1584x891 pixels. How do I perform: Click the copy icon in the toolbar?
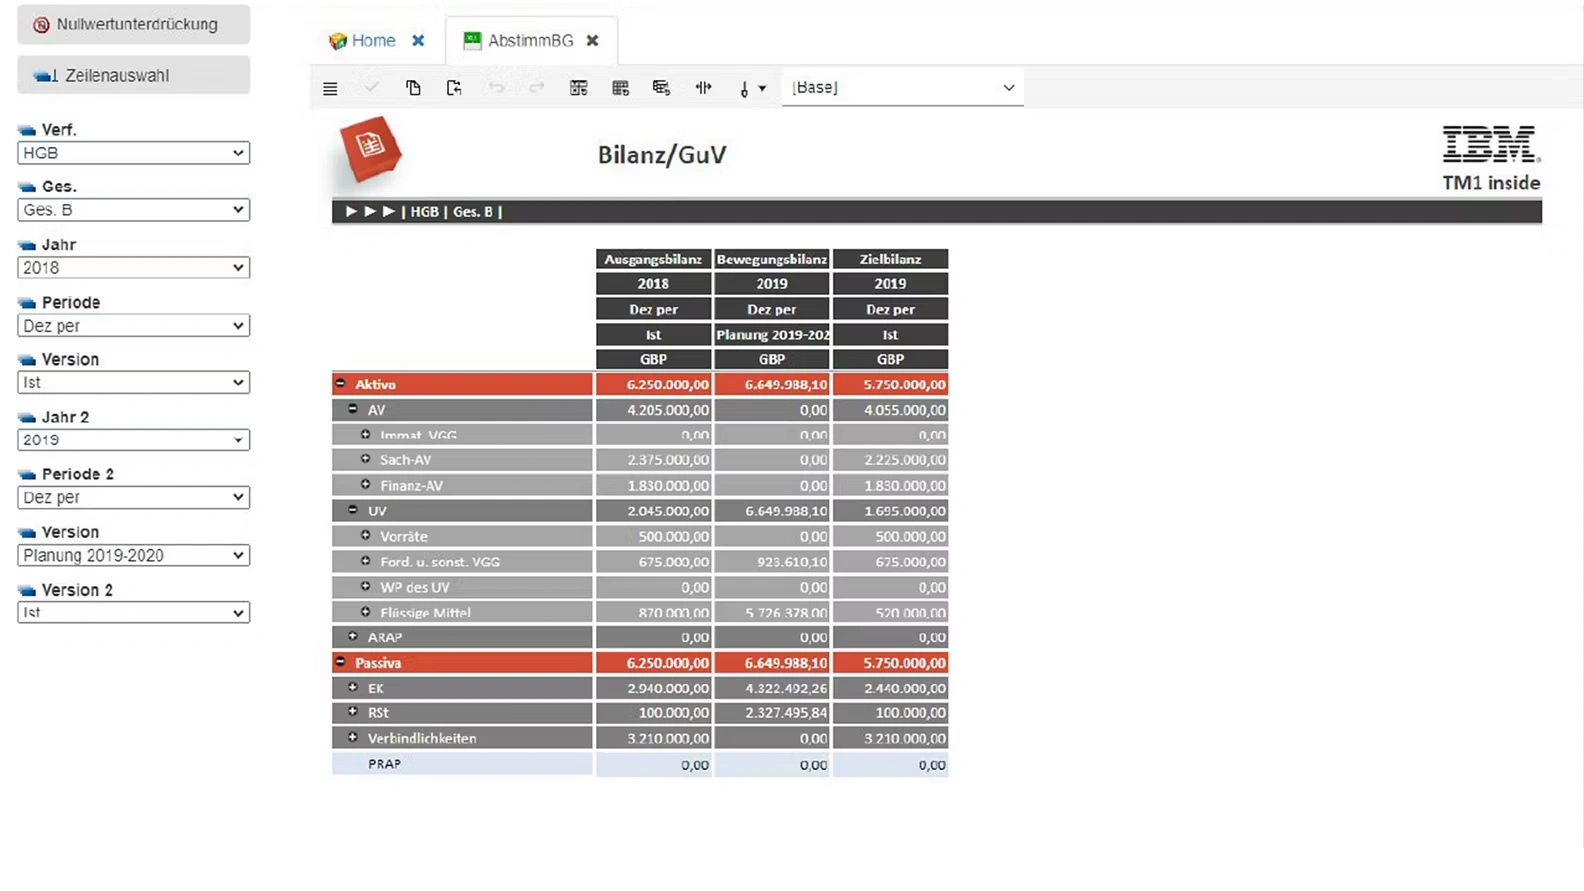(413, 88)
